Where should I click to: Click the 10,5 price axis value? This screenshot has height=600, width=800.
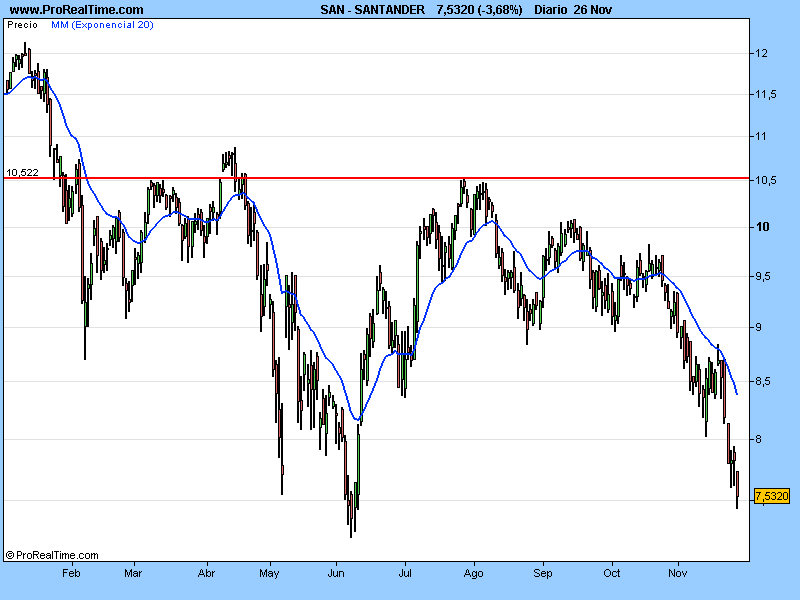click(x=766, y=180)
